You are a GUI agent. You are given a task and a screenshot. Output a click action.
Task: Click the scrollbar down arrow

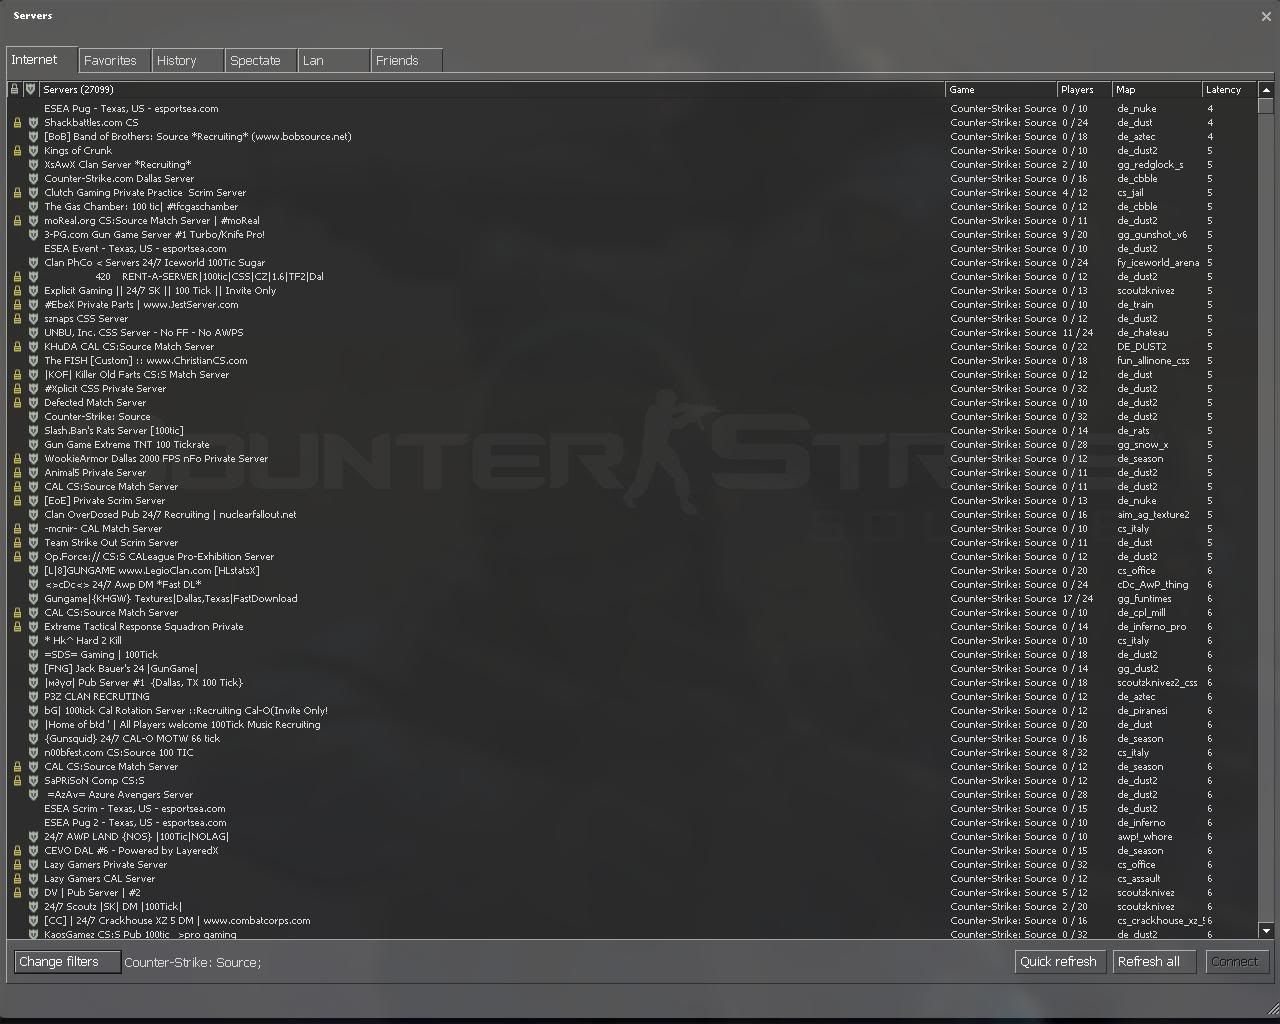point(1266,931)
